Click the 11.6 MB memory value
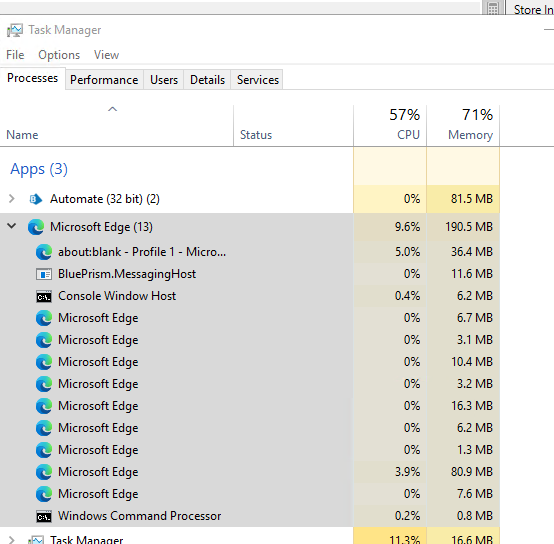This screenshot has height=544, width=554. coord(472,274)
